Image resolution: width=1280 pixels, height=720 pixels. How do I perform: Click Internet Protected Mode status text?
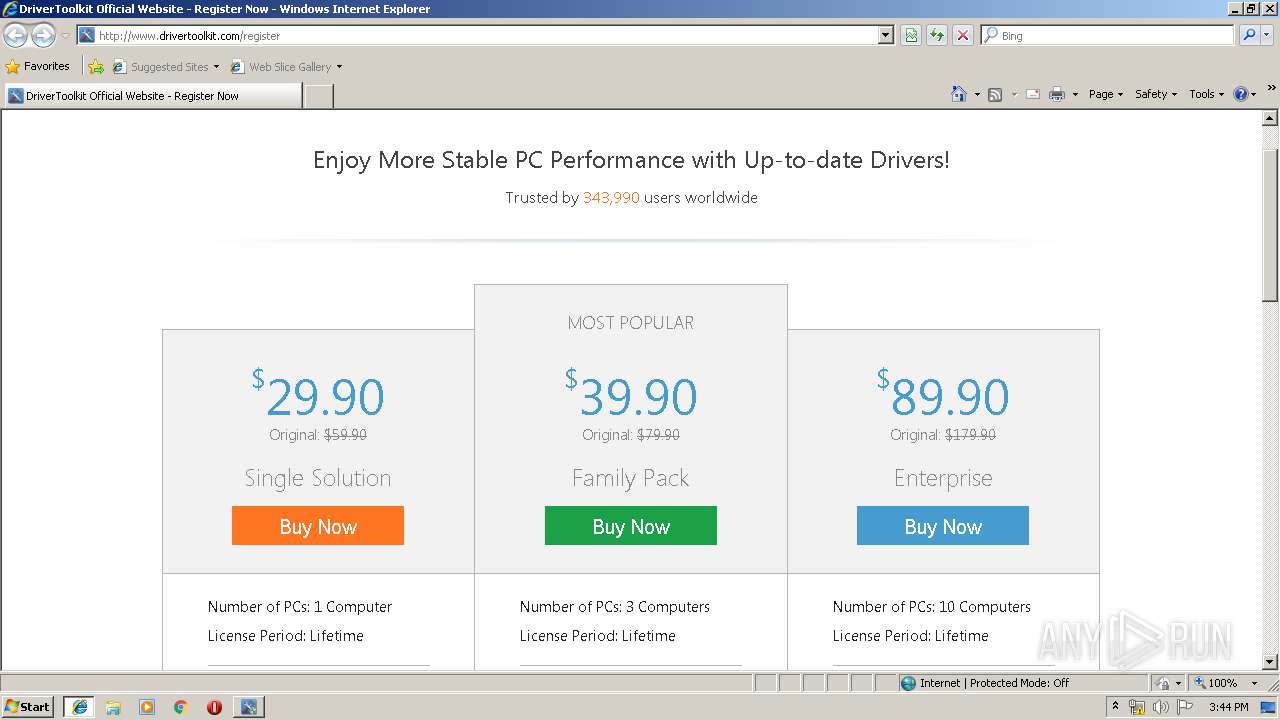tap(994, 683)
